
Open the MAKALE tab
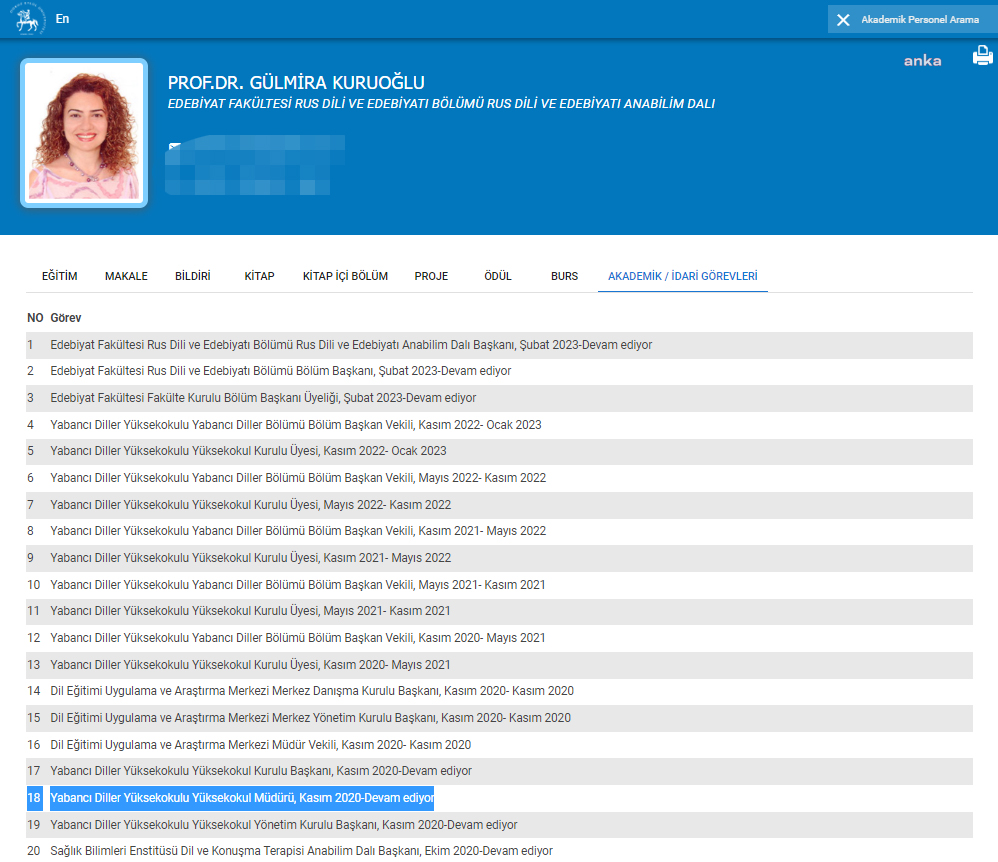[x=126, y=276]
